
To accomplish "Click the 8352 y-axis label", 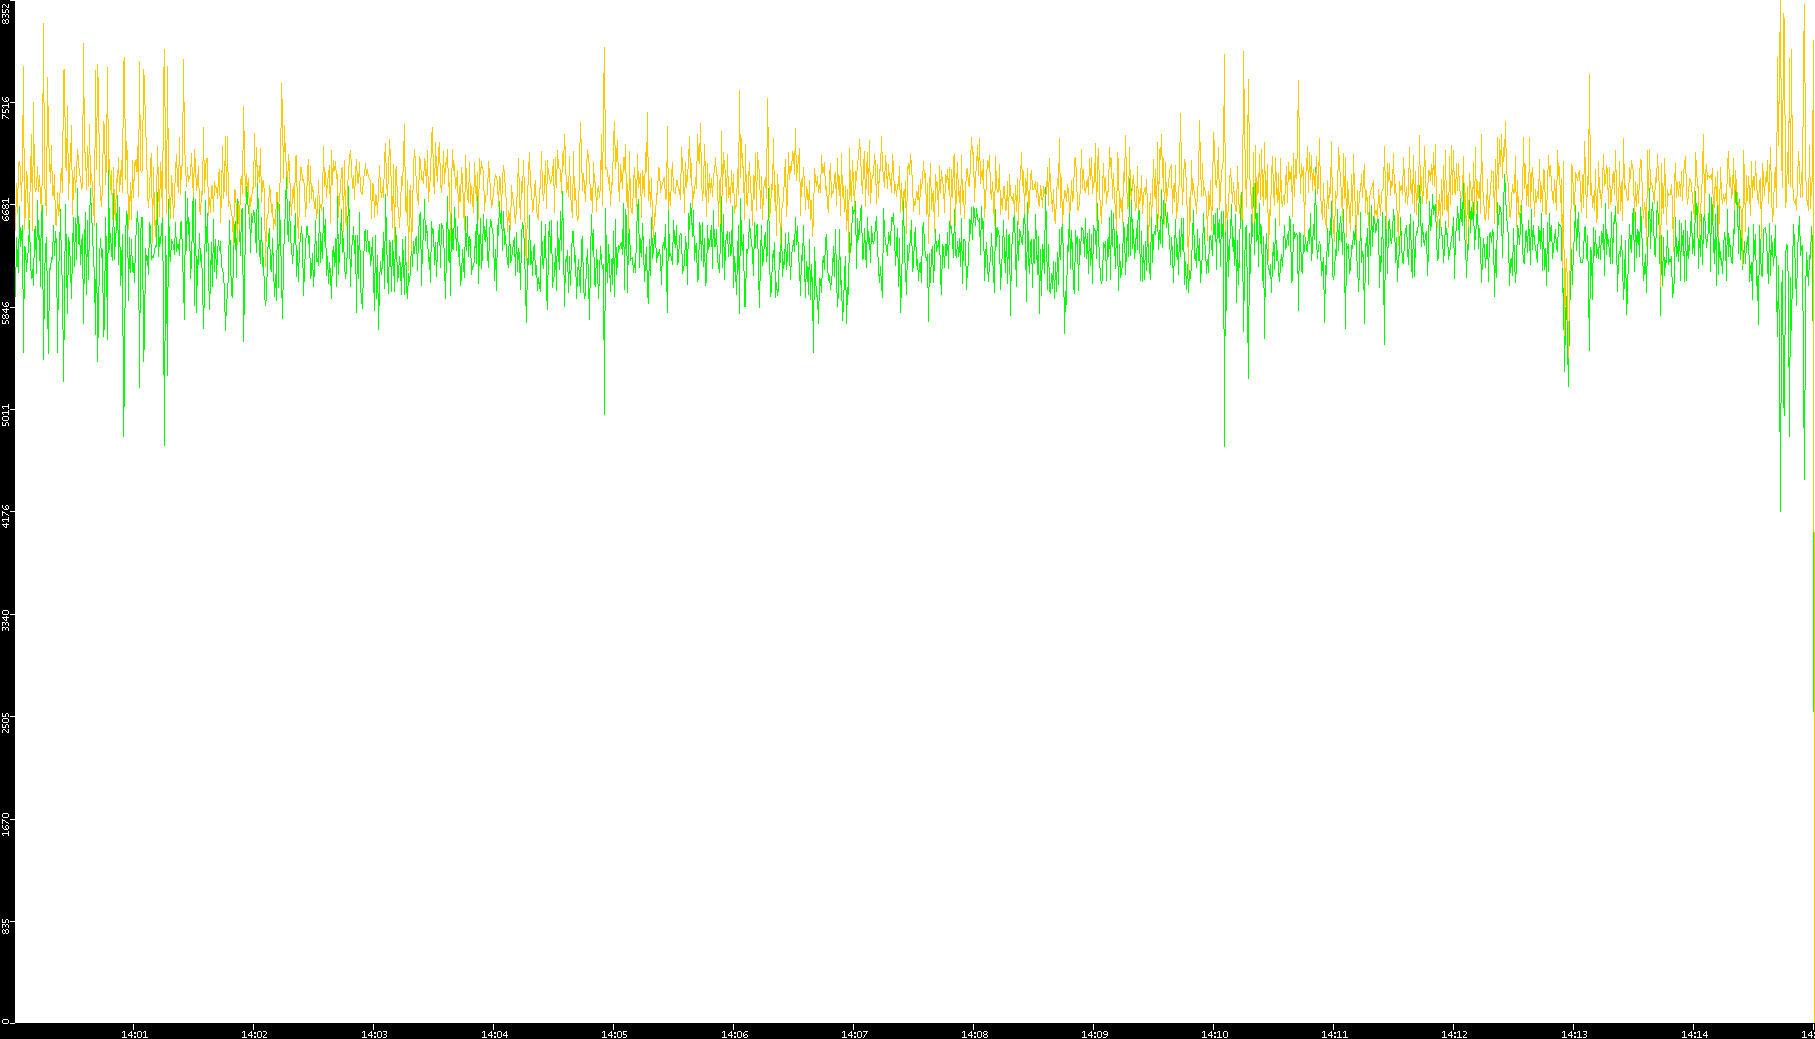I will point(6,12).
